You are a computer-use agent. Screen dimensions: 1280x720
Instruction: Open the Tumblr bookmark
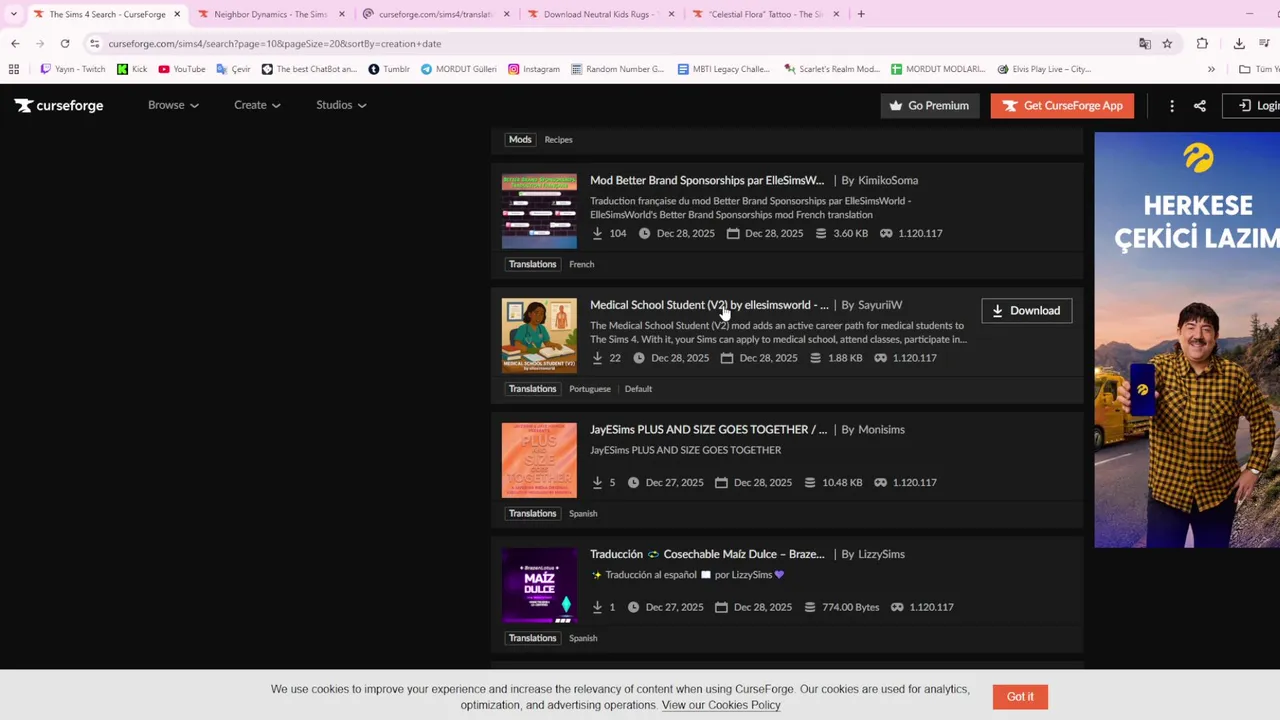[389, 69]
